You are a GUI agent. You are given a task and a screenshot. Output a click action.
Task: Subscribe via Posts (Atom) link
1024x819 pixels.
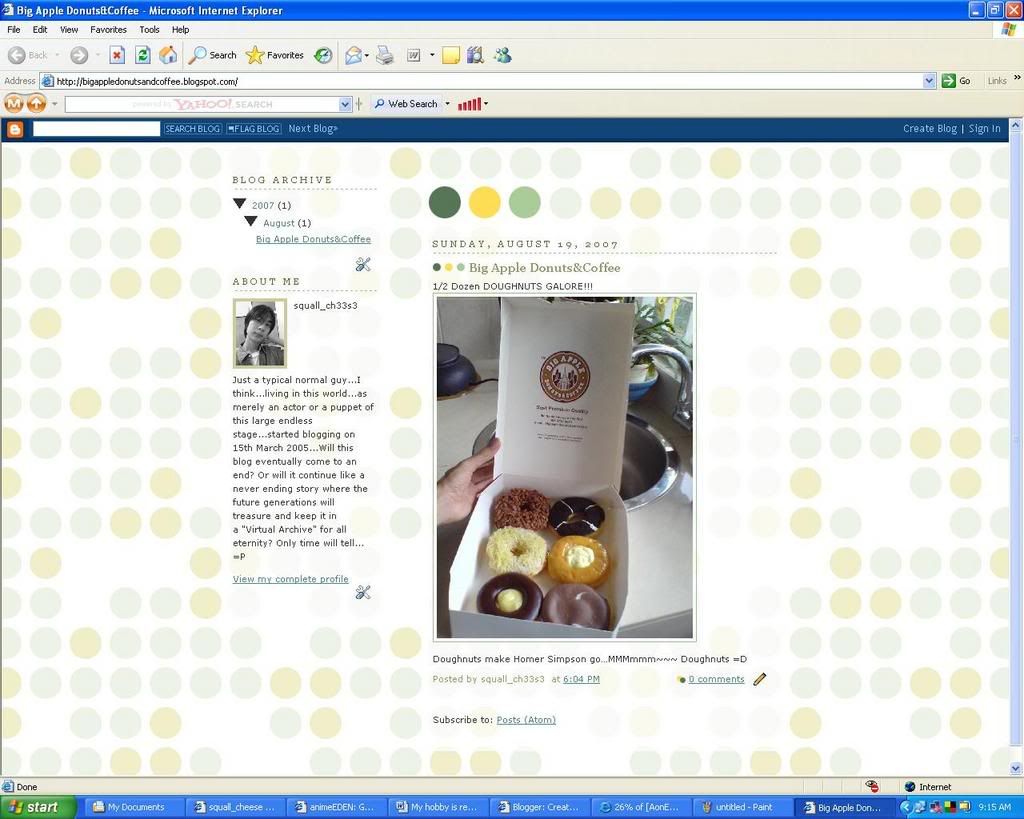[526, 720]
